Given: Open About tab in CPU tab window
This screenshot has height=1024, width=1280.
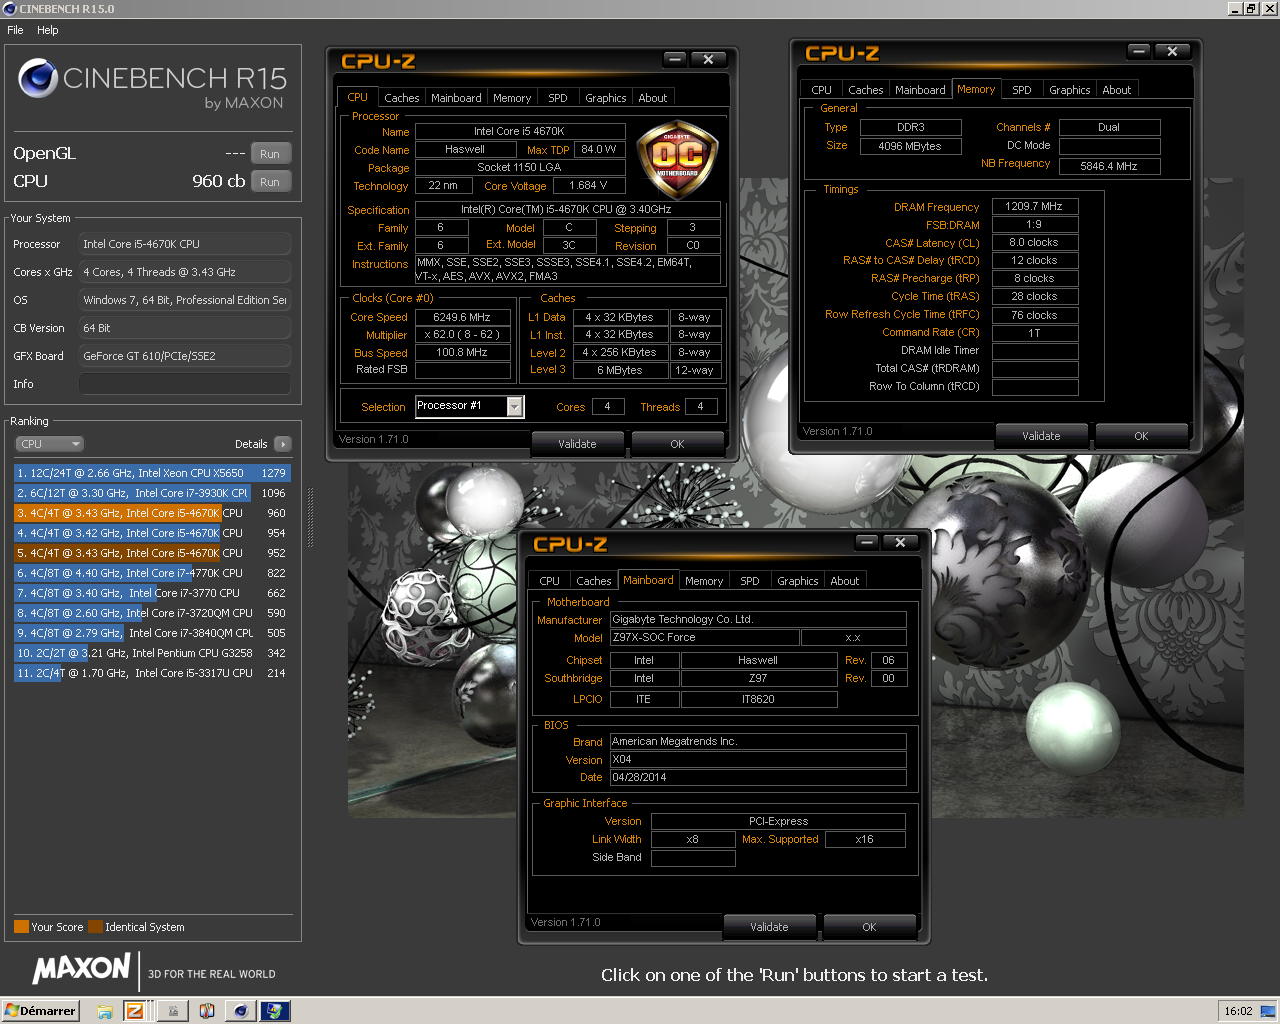Looking at the screenshot, I should (653, 98).
